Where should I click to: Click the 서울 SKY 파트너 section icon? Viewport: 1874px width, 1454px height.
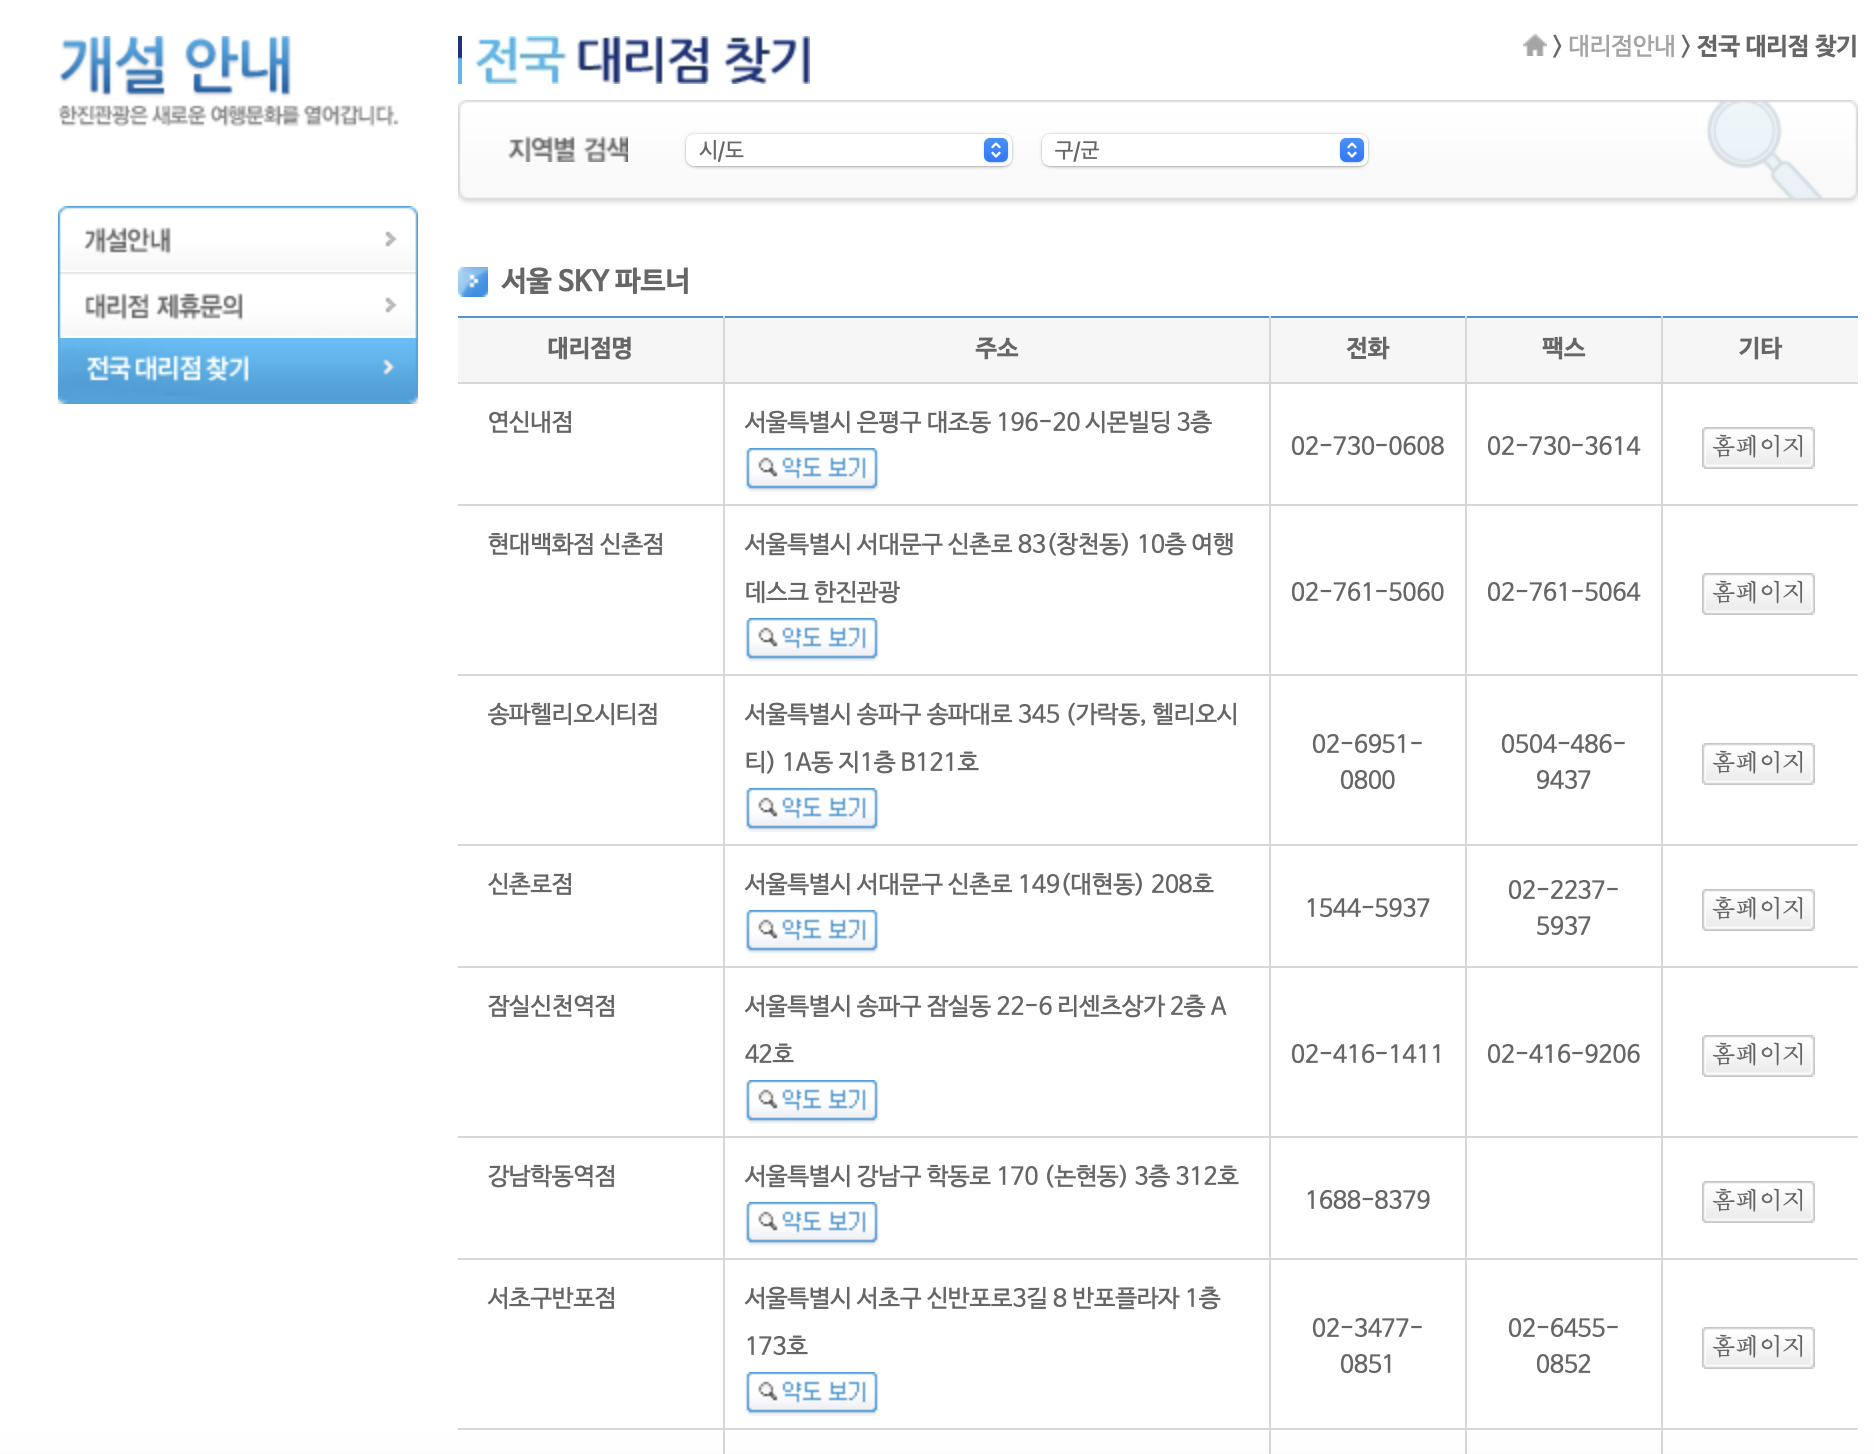click(473, 281)
